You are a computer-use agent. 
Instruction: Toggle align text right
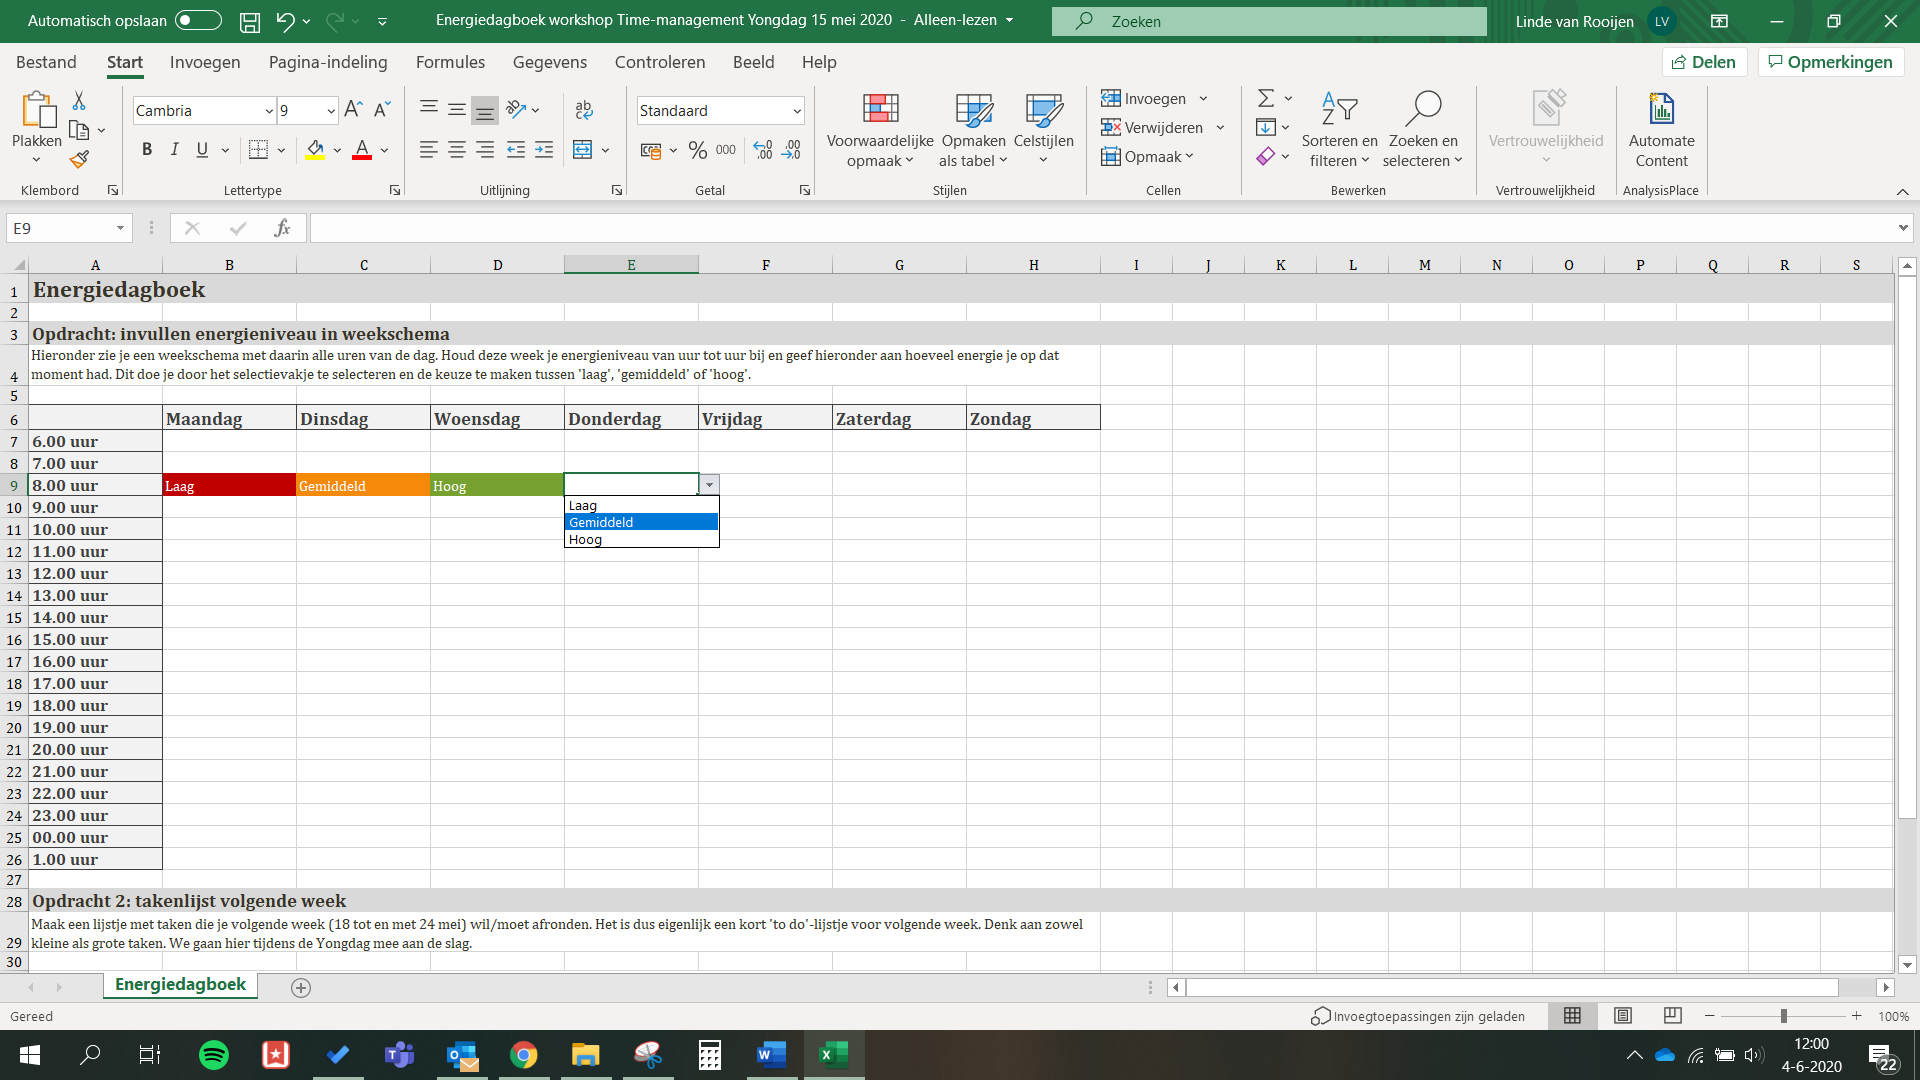tap(485, 150)
